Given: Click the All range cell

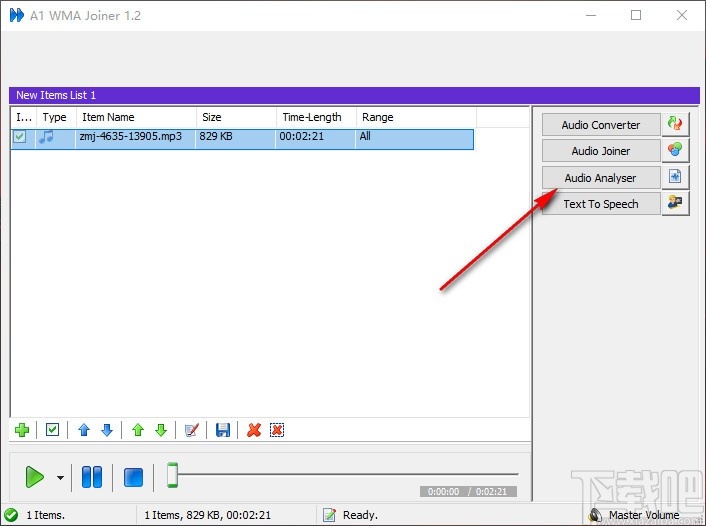Looking at the screenshot, I should click(x=365, y=136).
